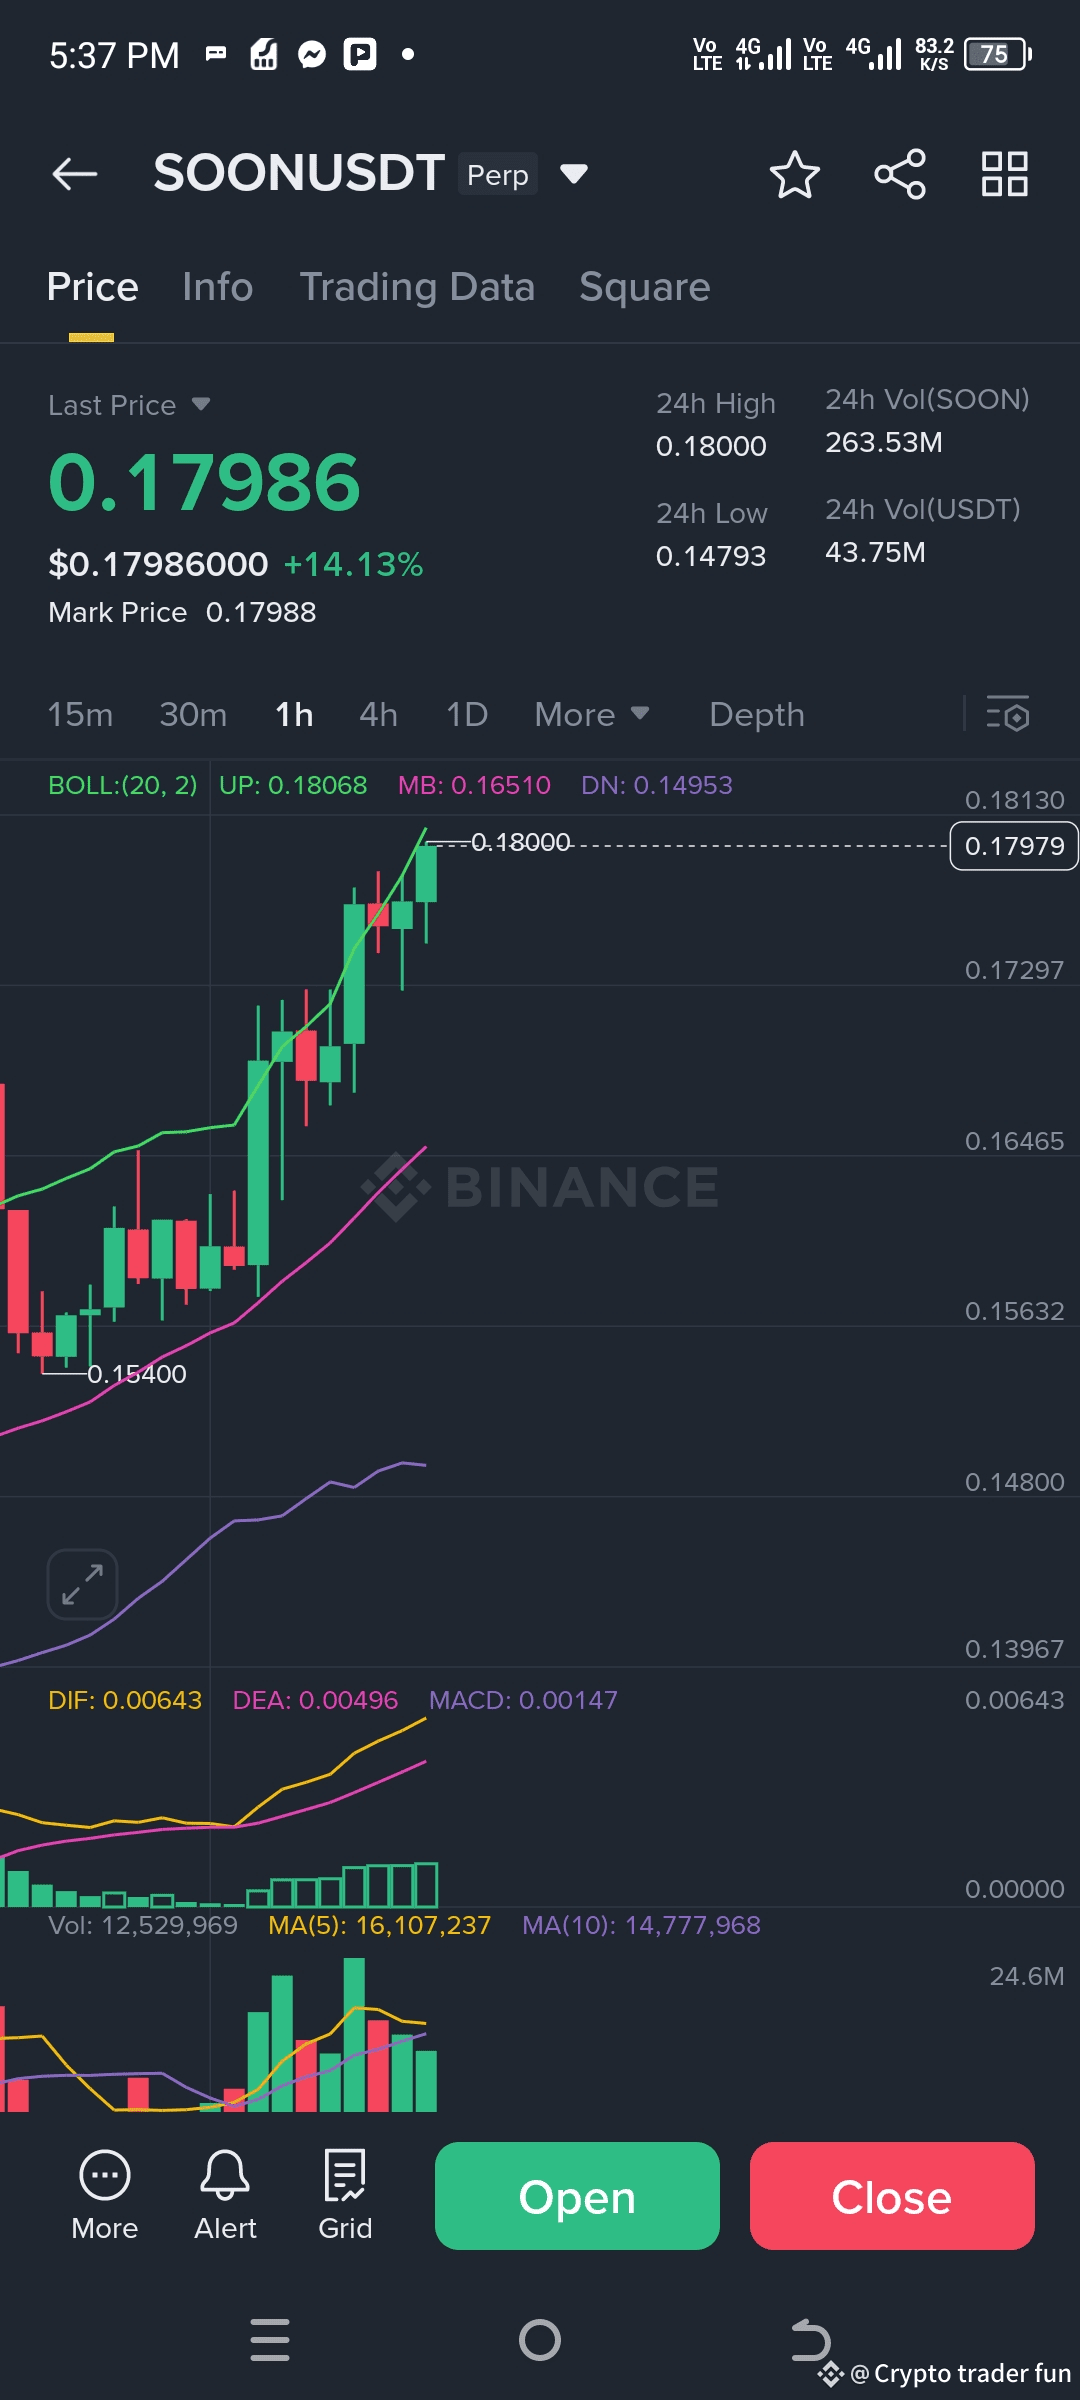Tap the share icon
The height and width of the screenshot is (2400, 1080).
(x=900, y=175)
